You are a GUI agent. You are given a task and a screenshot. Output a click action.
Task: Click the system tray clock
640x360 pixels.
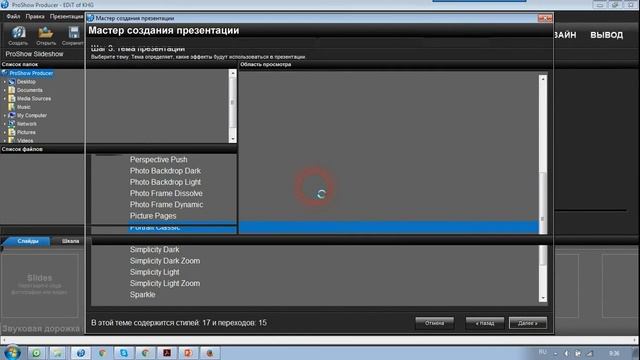tap(614, 353)
